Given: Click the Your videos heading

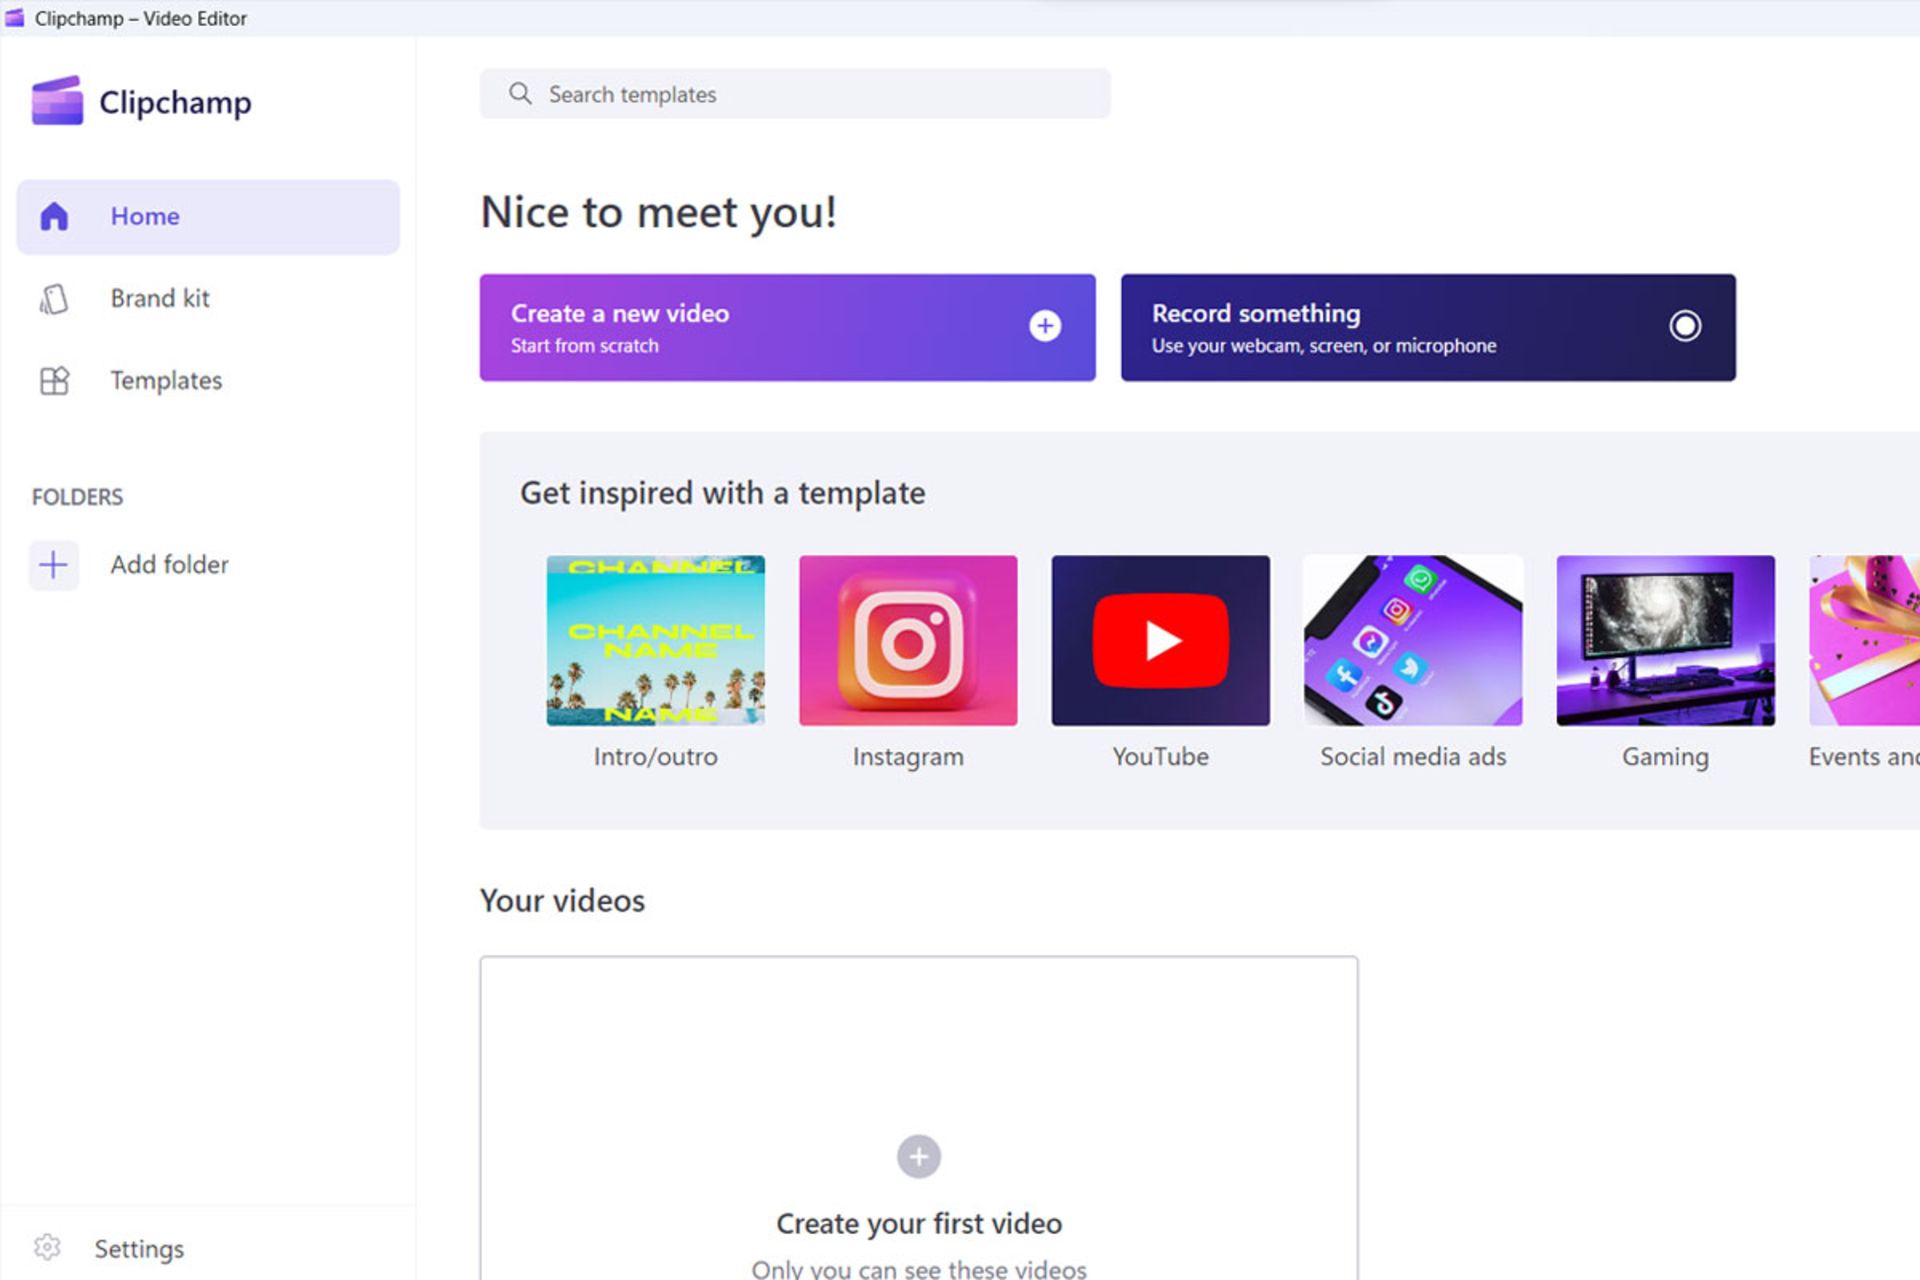Looking at the screenshot, I should pos(562,901).
